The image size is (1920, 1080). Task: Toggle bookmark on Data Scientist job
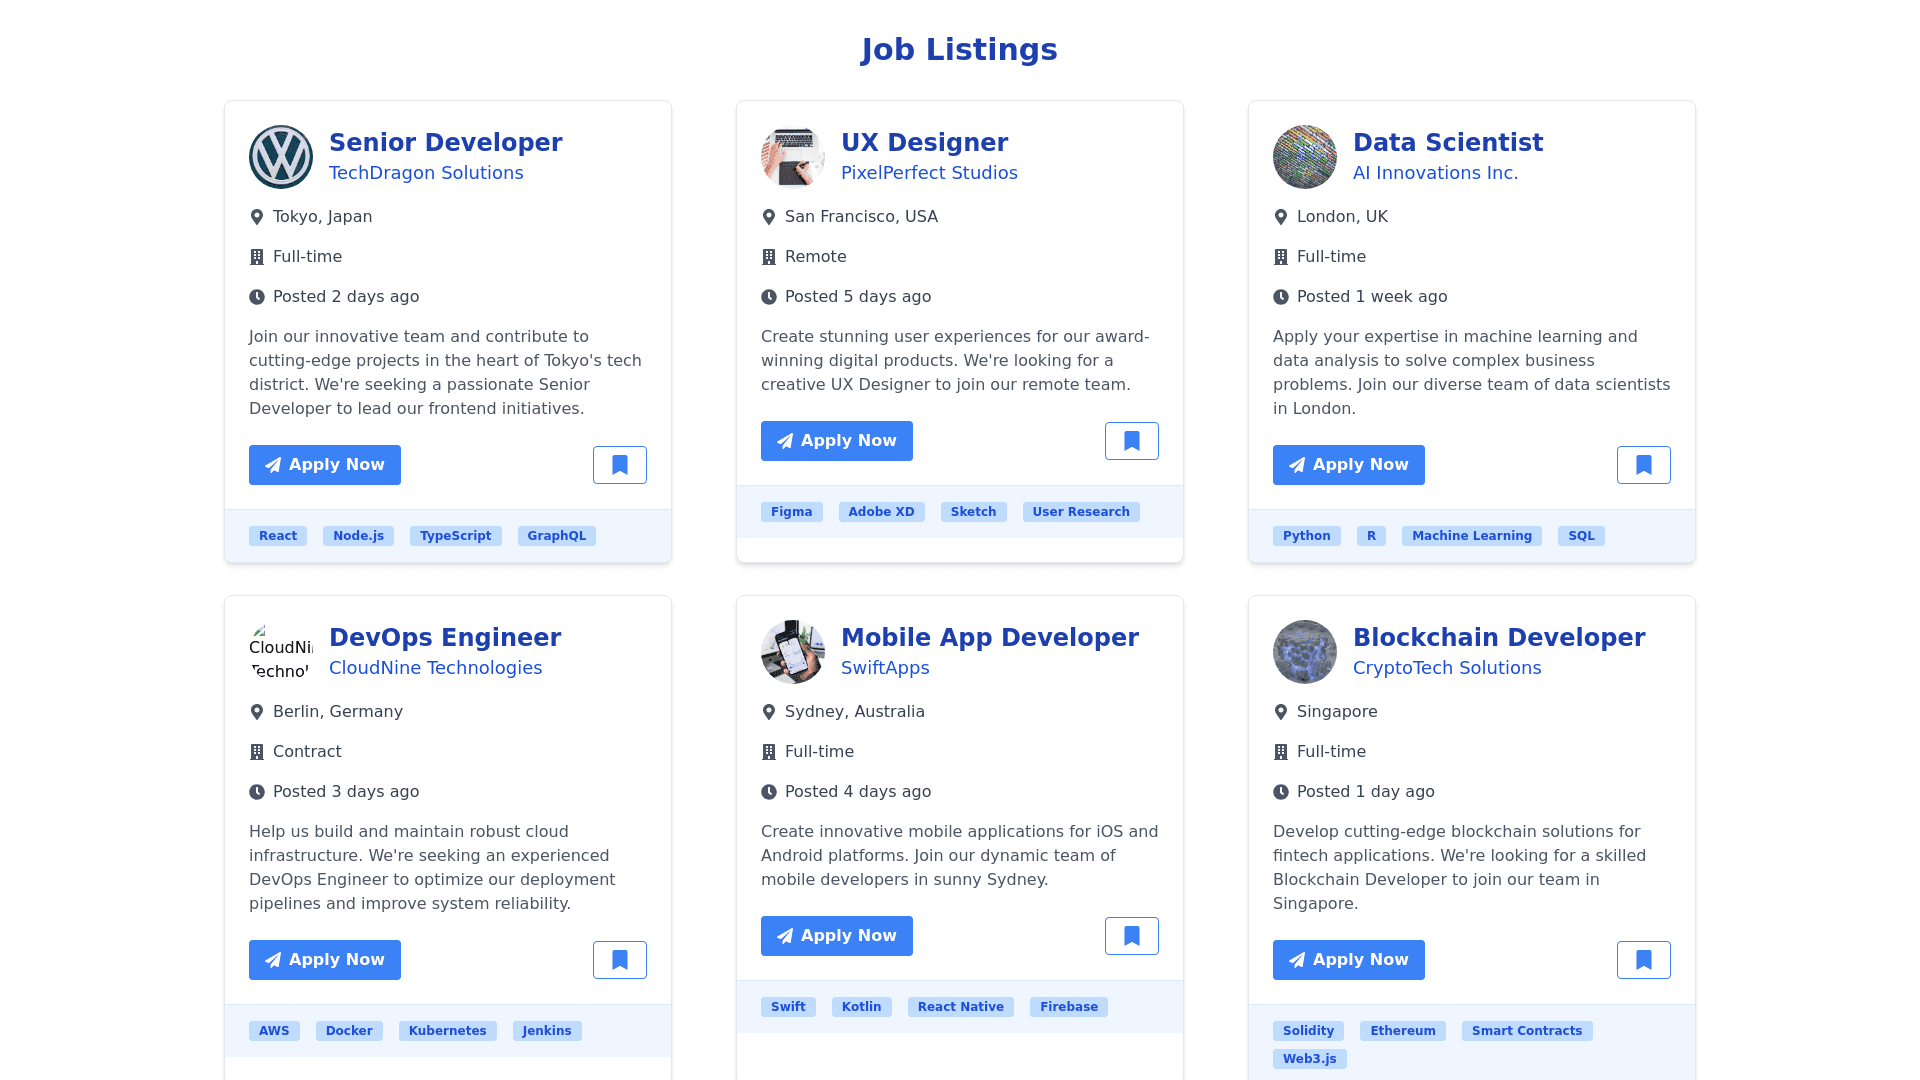[x=1644, y=465]
